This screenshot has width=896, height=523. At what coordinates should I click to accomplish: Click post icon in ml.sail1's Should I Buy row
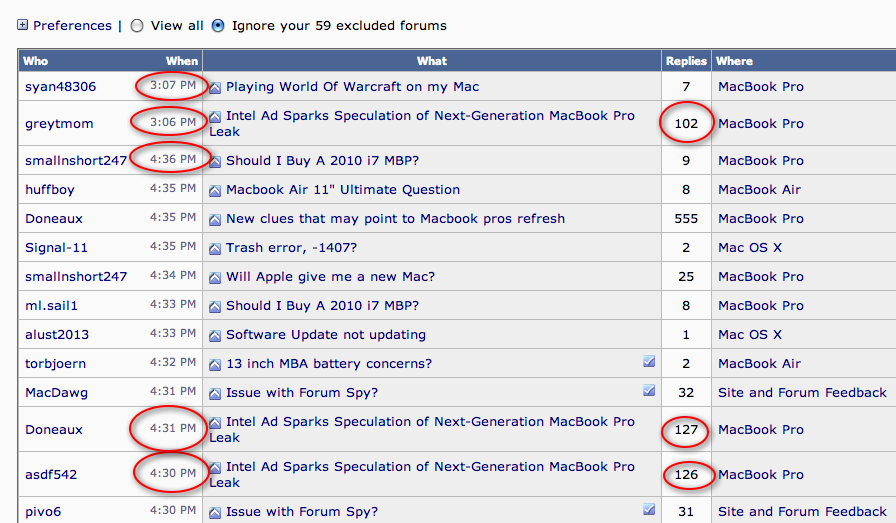point(215,307)
